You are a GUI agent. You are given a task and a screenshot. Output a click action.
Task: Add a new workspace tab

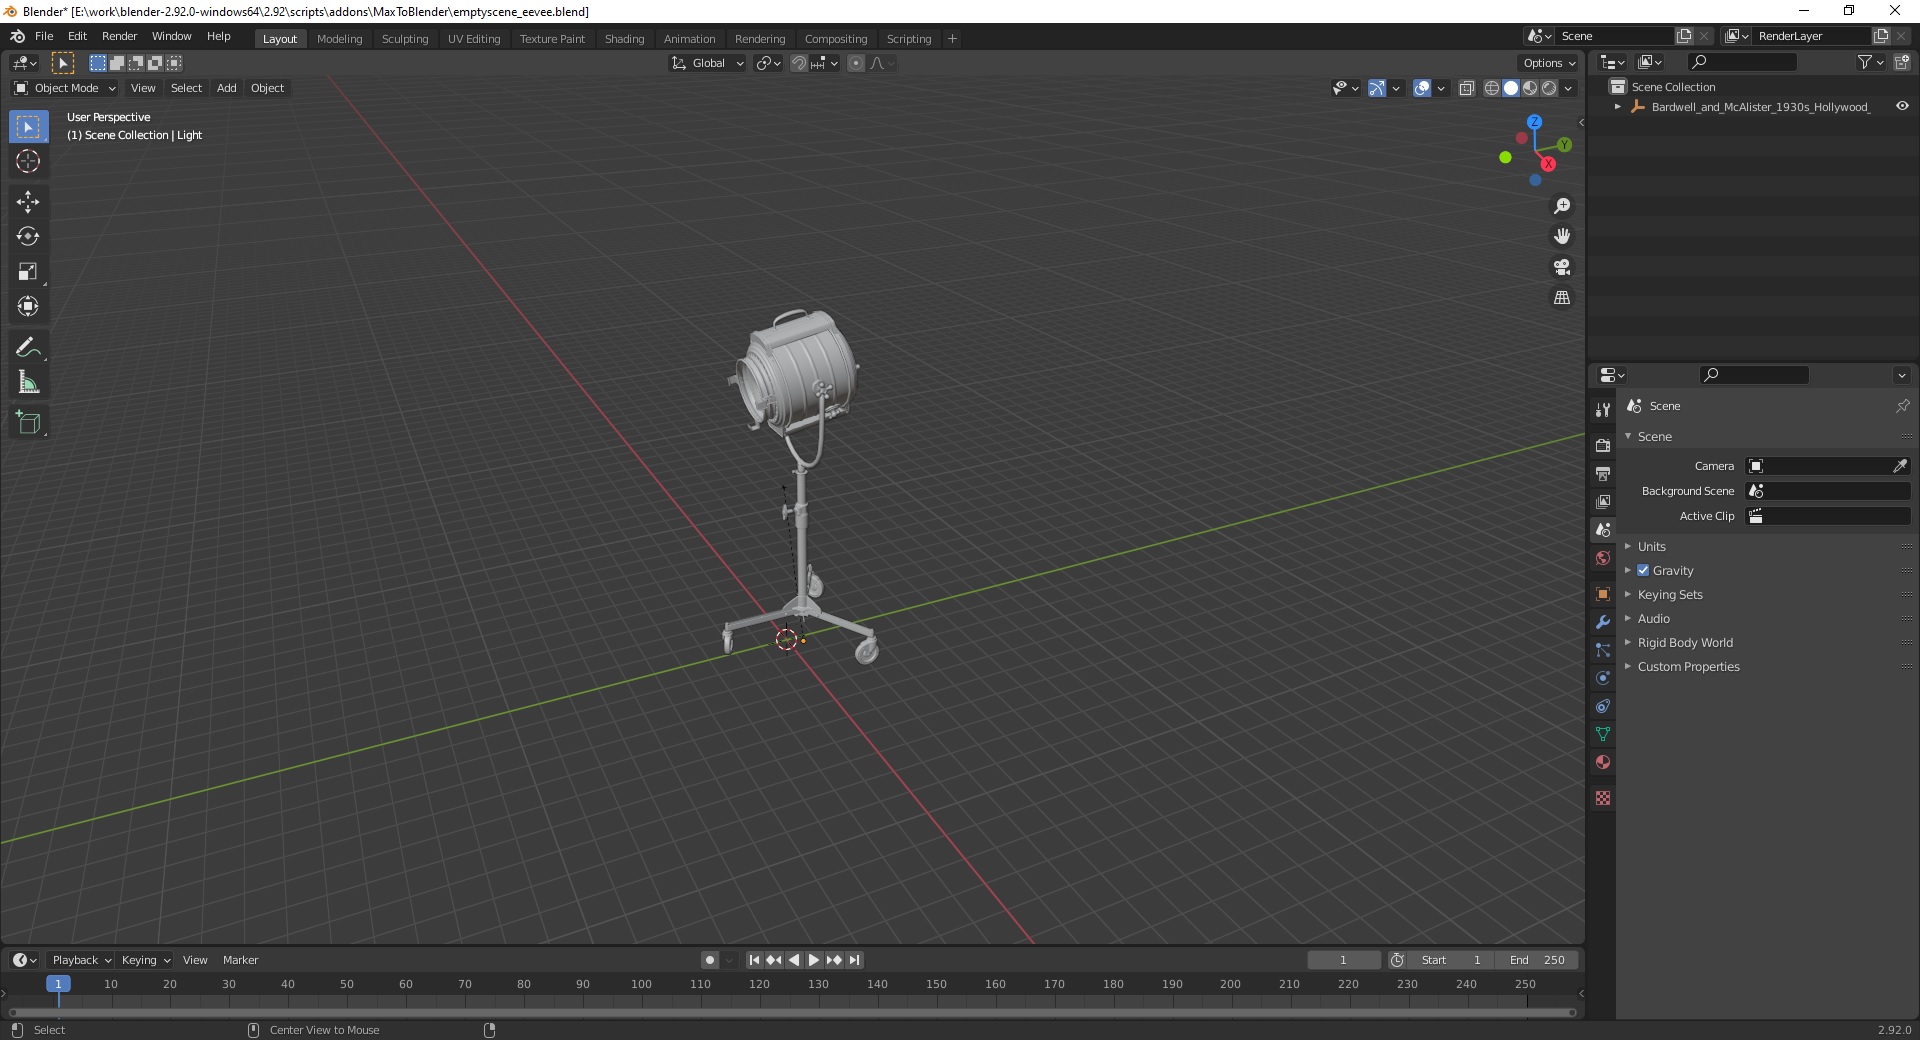(x=952, y=38)
